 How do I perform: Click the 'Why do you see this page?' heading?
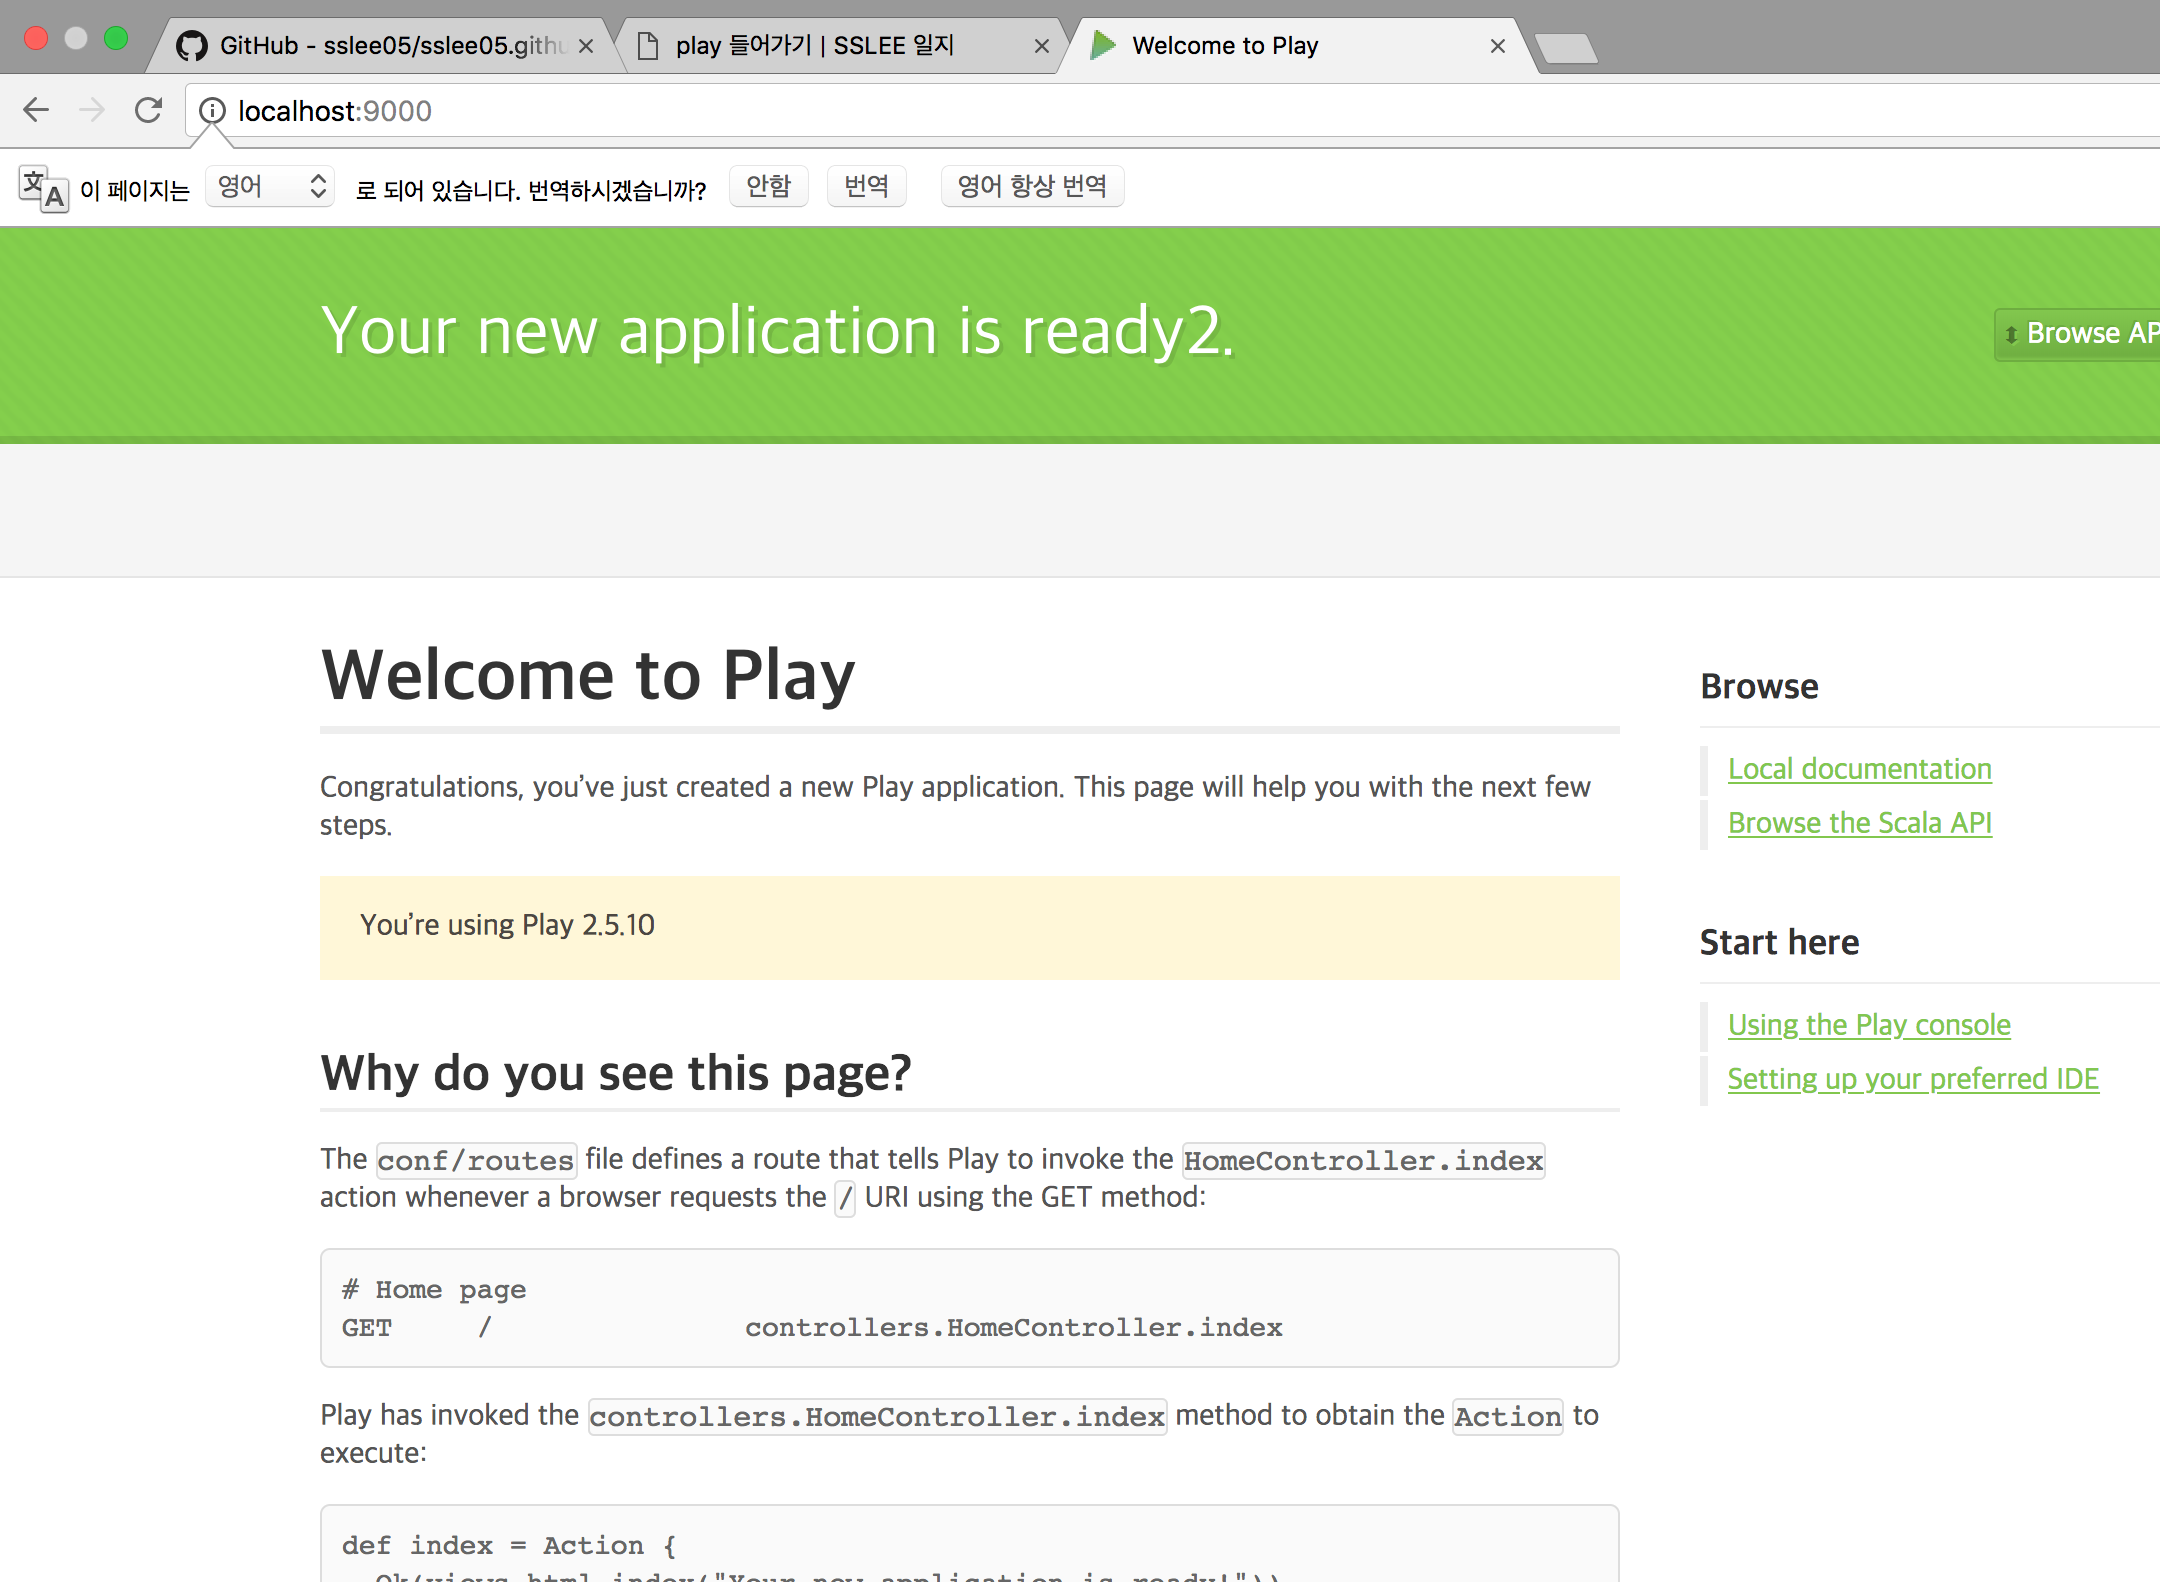[x=616, y=1073]
